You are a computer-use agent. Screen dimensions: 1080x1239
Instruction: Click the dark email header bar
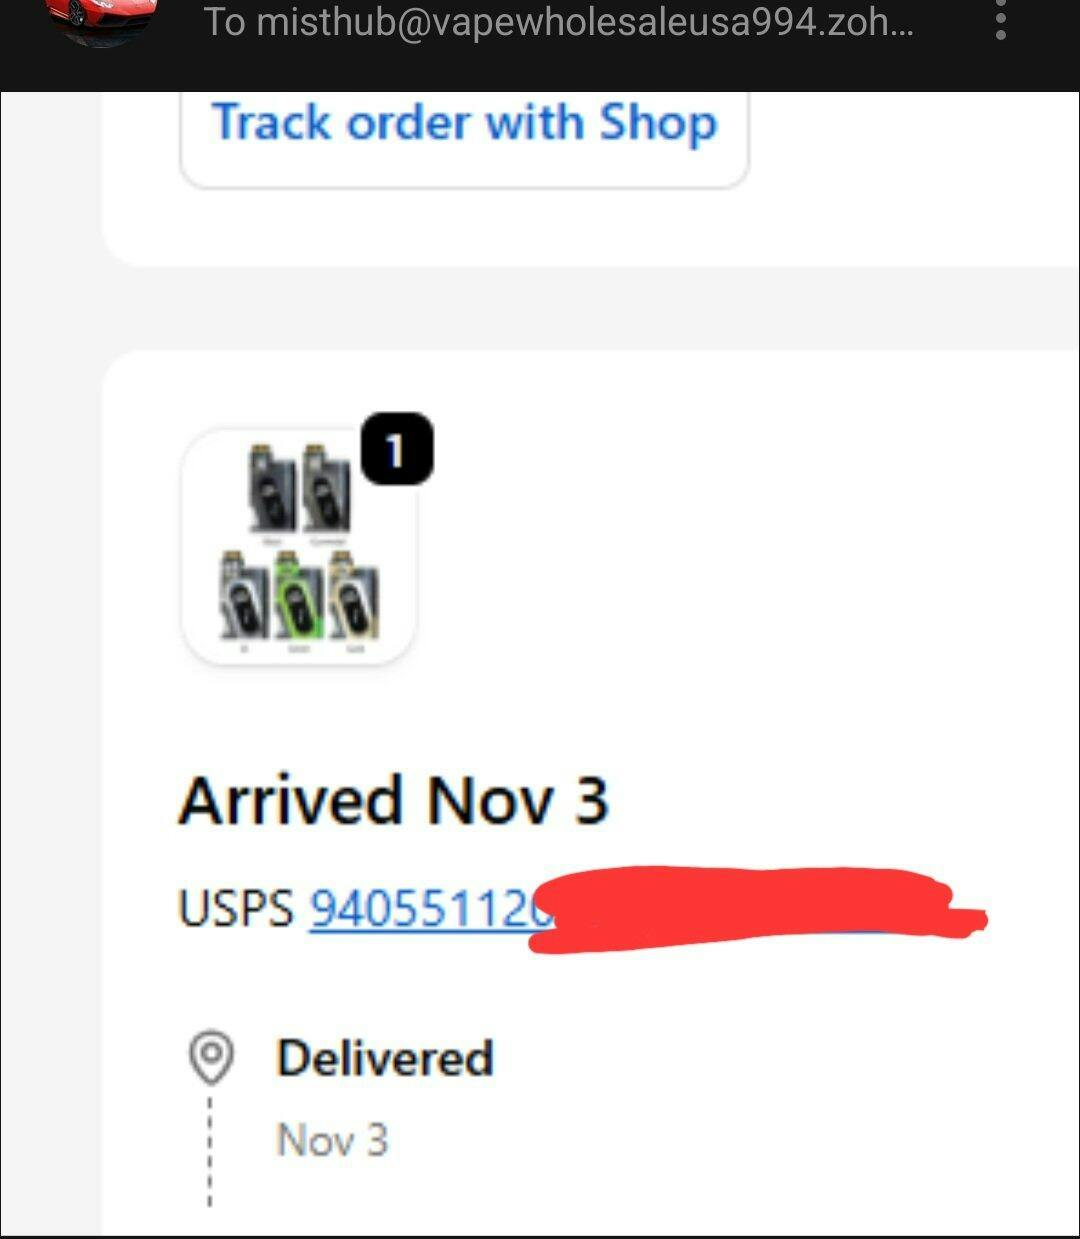[x=540, y=45]
